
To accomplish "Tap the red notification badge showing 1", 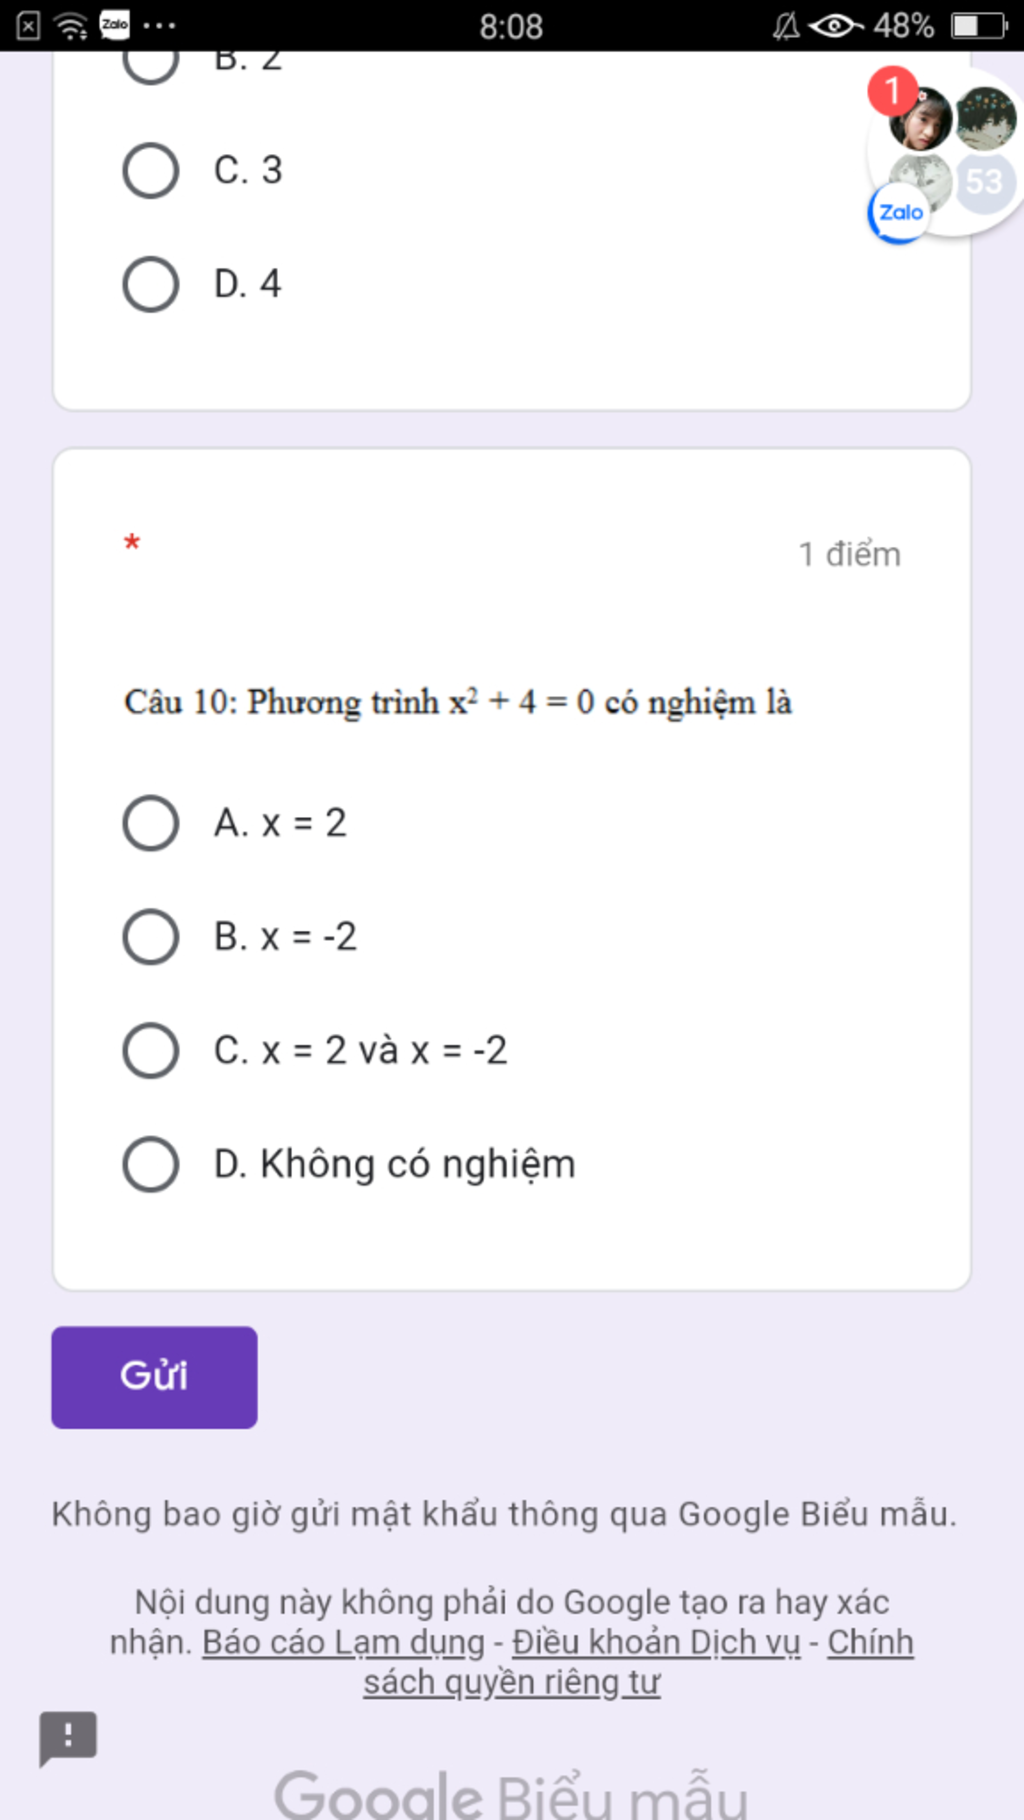I will point(892,91).
